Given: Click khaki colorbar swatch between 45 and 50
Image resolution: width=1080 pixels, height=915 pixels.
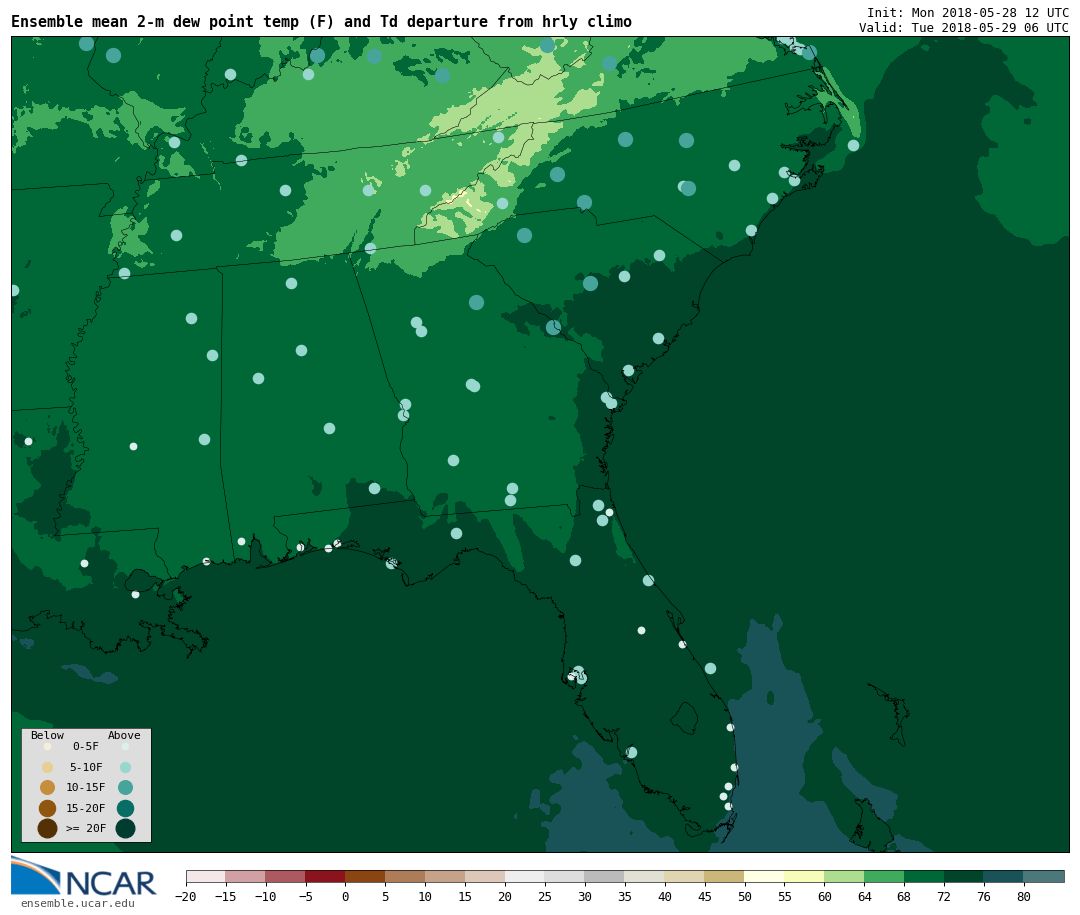Looking at the screenshot, I should pos(725,876).
